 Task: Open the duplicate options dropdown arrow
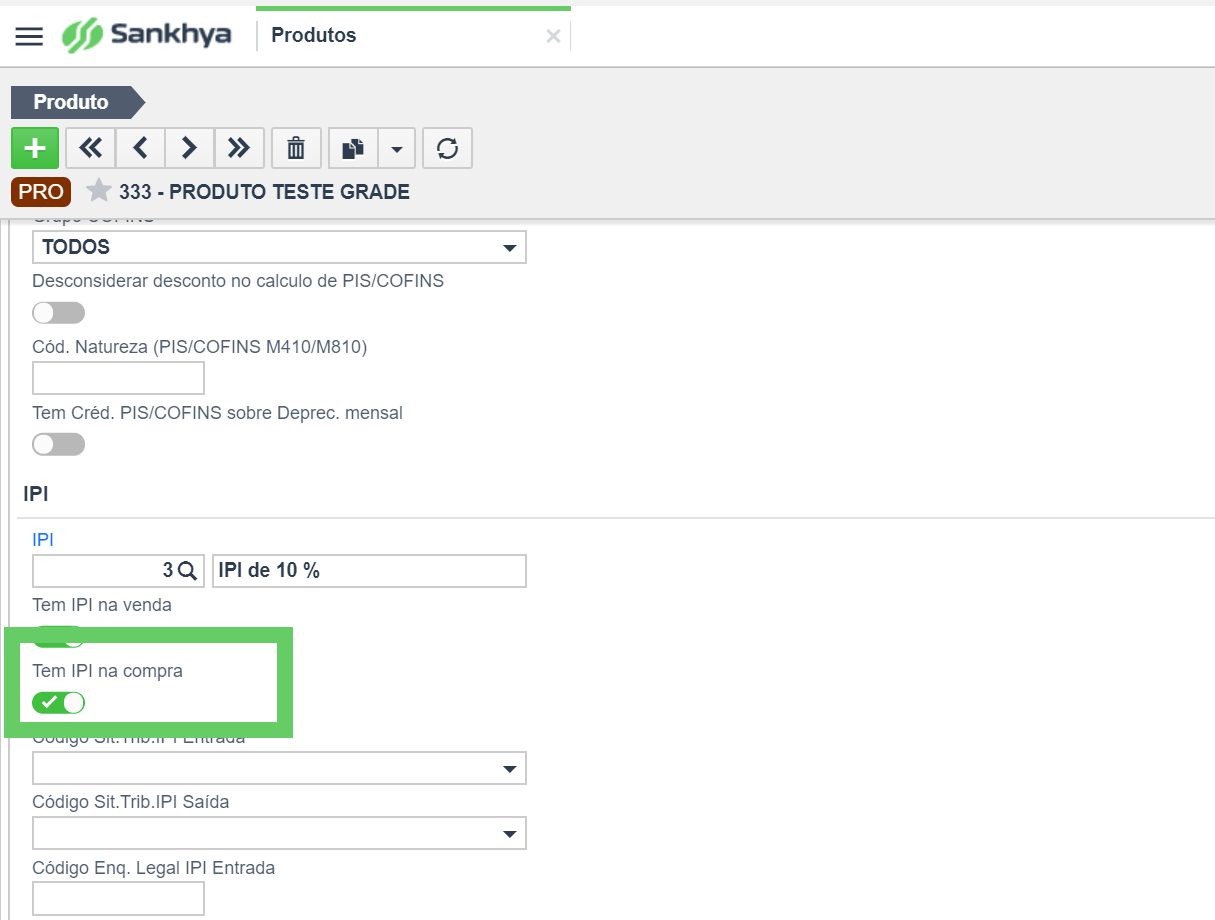(397, 148)
